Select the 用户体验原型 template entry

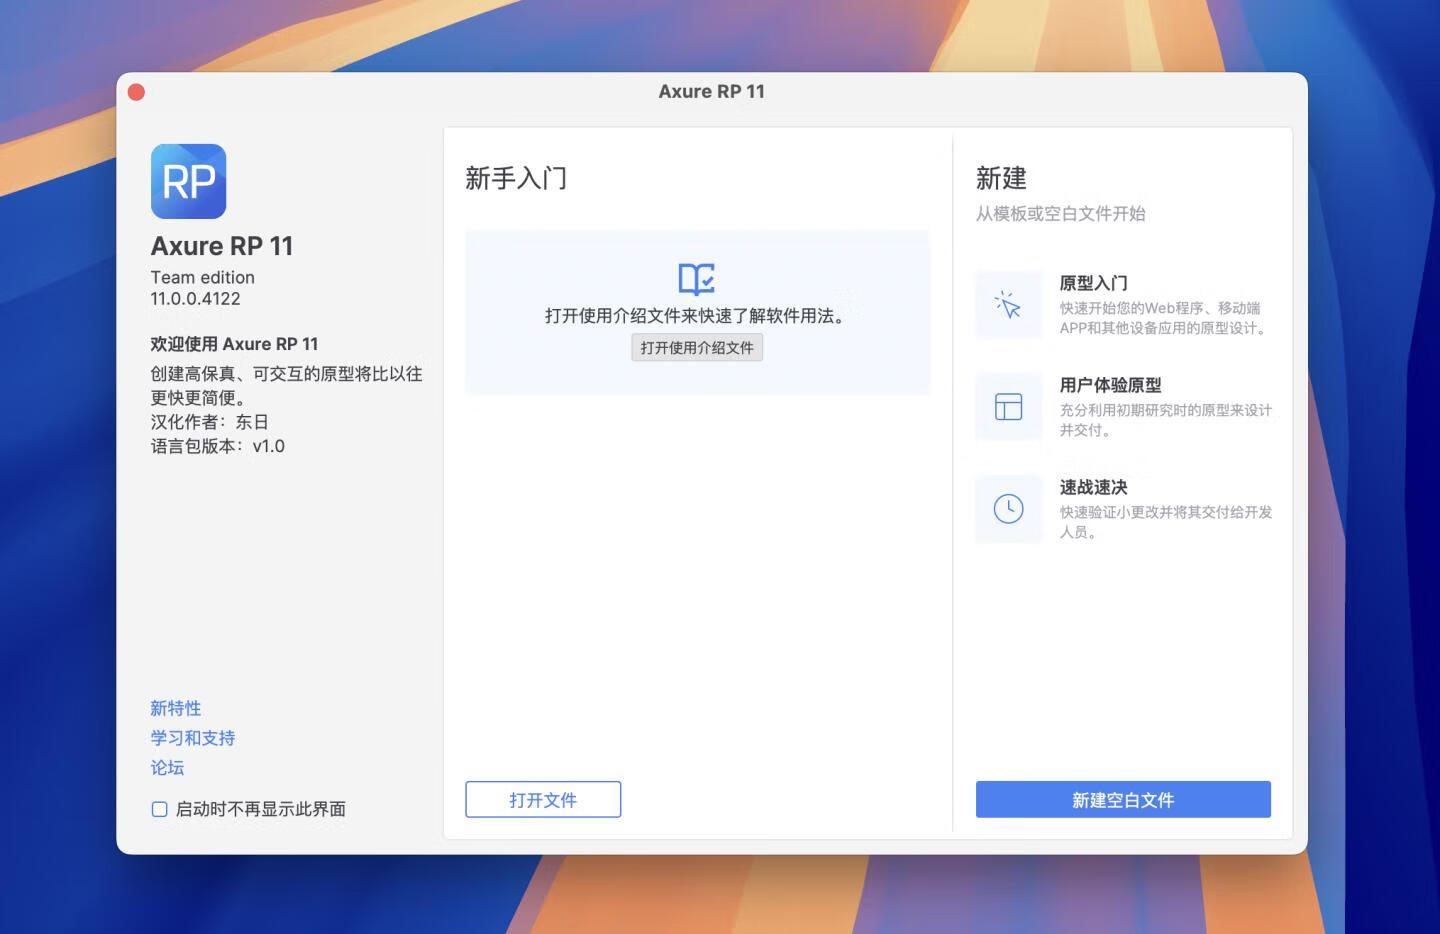1120,407
